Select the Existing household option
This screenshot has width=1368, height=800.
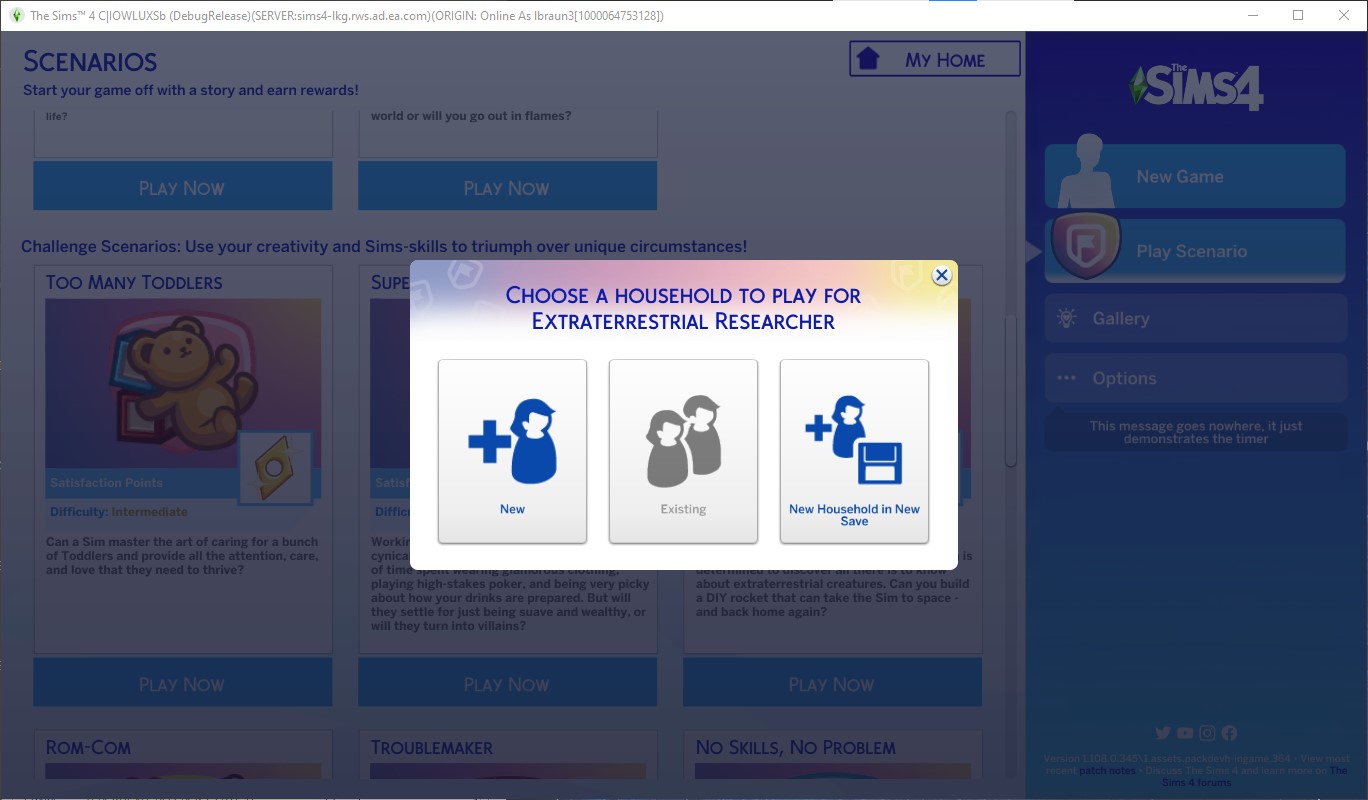click(x=683, y=451)
